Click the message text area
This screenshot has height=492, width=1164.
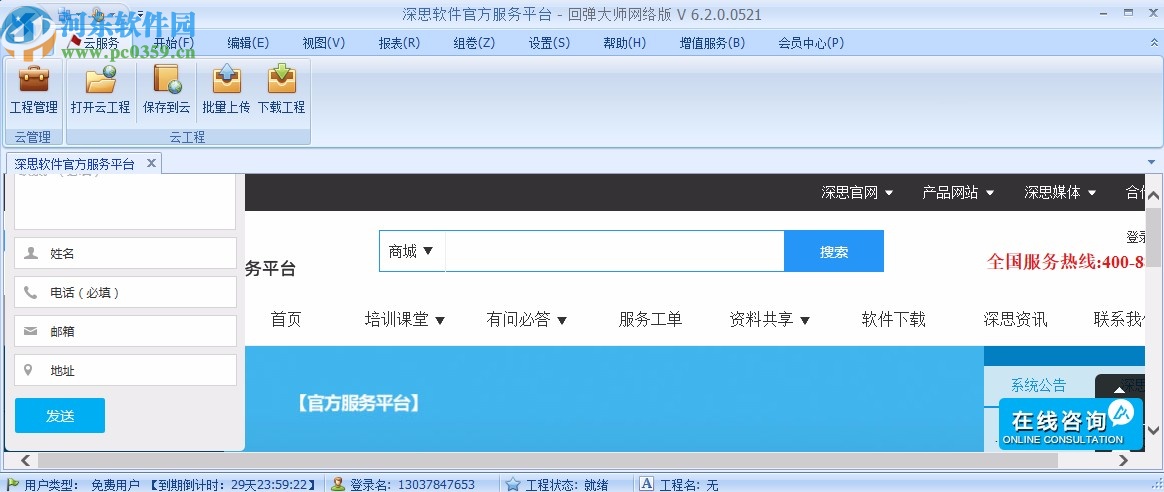click(125, 202)
